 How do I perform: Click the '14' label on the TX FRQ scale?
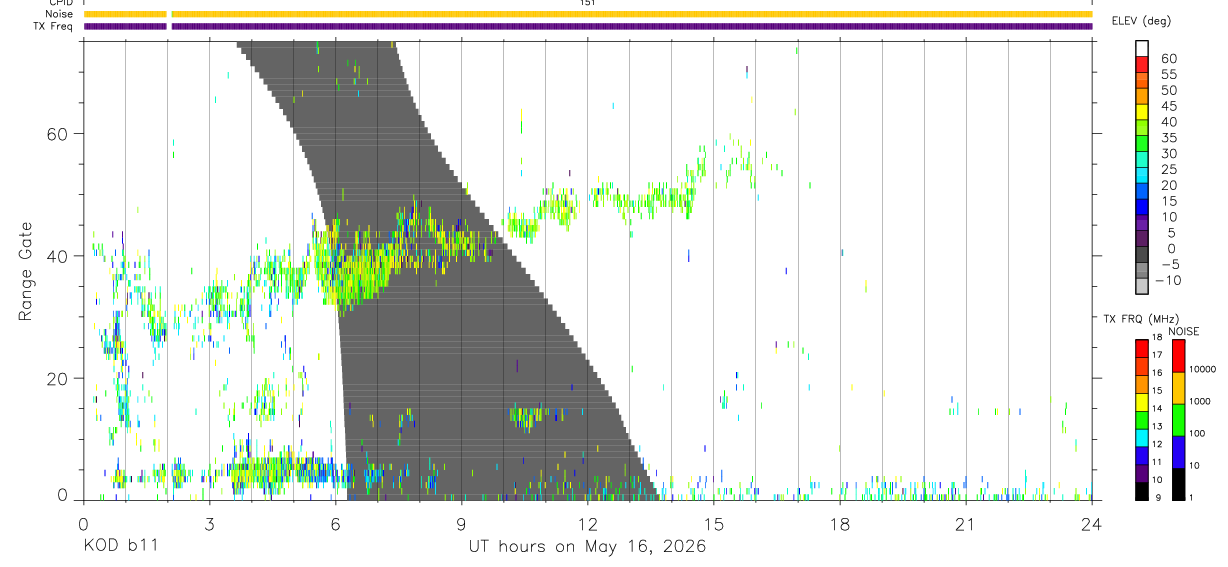click(x=1157, y=408)
